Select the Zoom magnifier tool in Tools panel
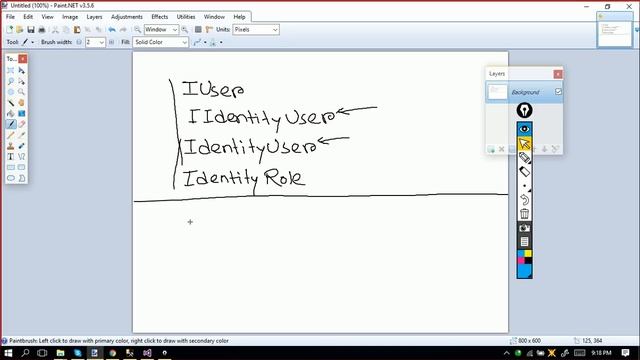Viewport: 640px width, 360px height. click(21, 92)
